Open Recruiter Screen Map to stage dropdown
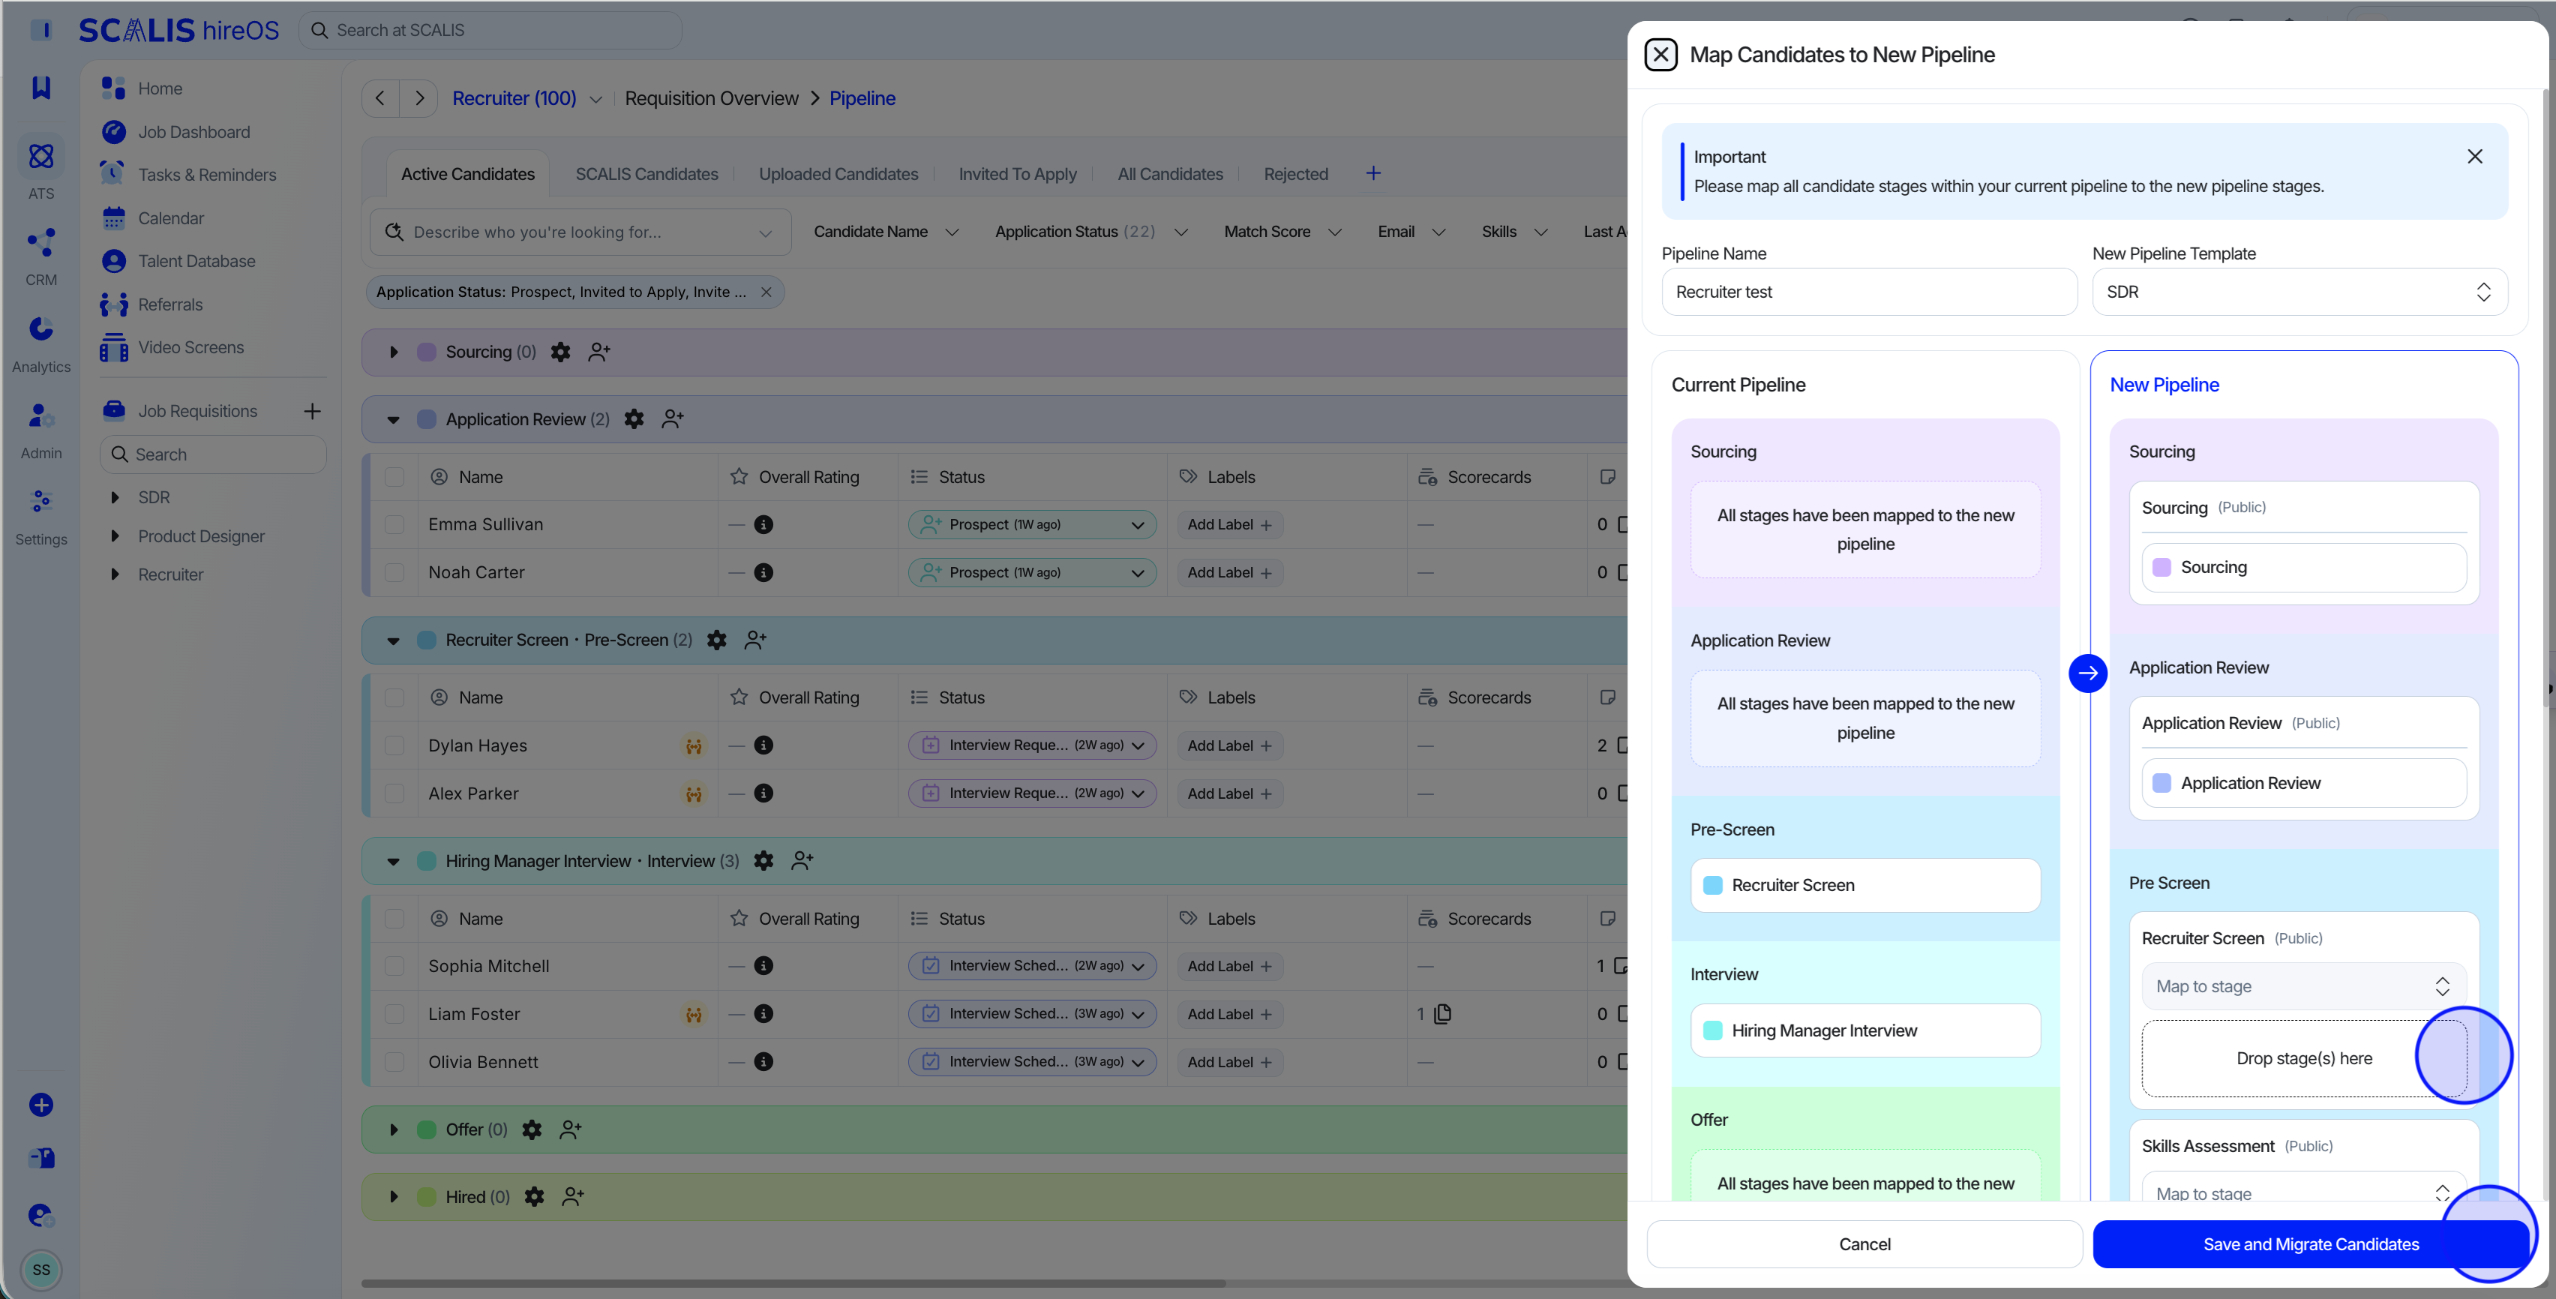The height and width of the screenshot is (1299, 2556). (2303, 987)
